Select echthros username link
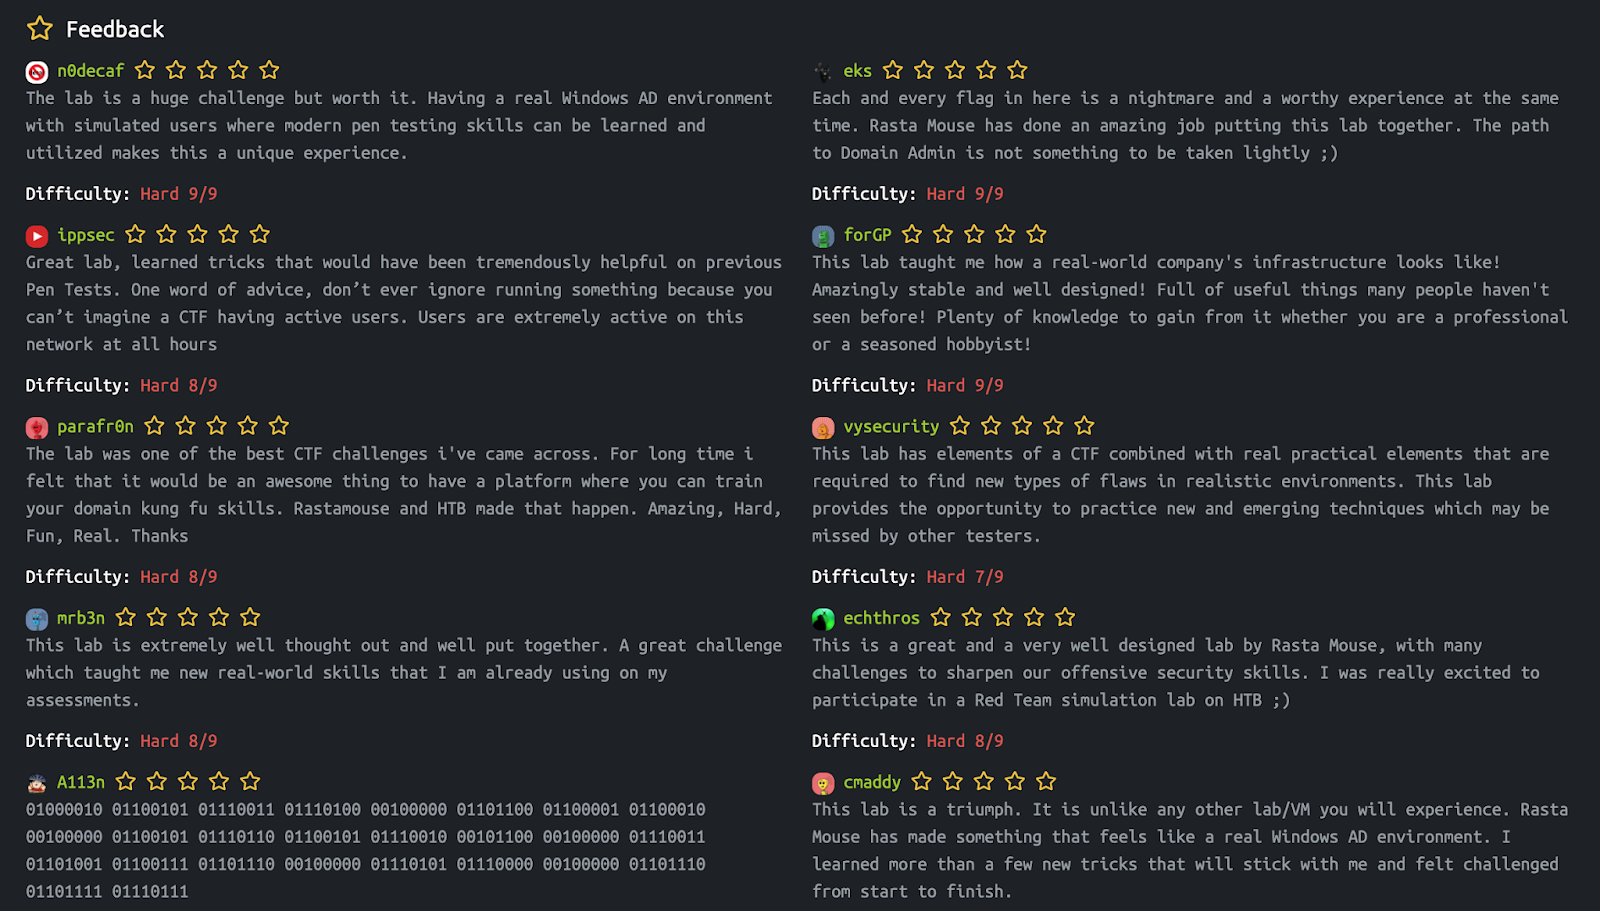The image size is (1600, 911). [x=881, y=618]
